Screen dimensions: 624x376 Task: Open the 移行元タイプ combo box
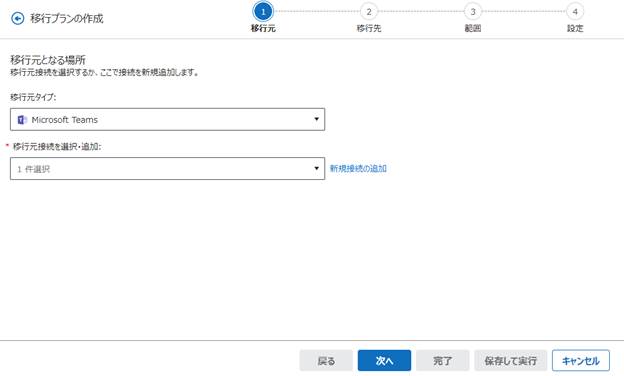coord(168,119)
